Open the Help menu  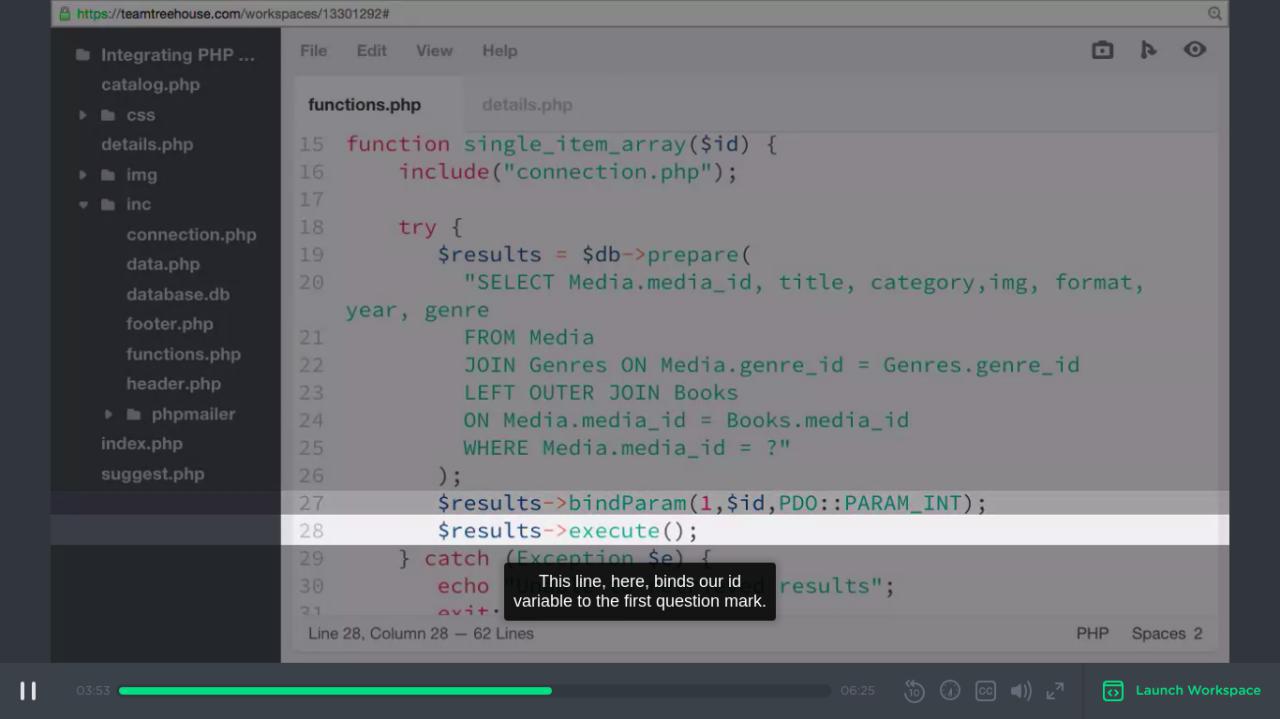click(500, 51)
